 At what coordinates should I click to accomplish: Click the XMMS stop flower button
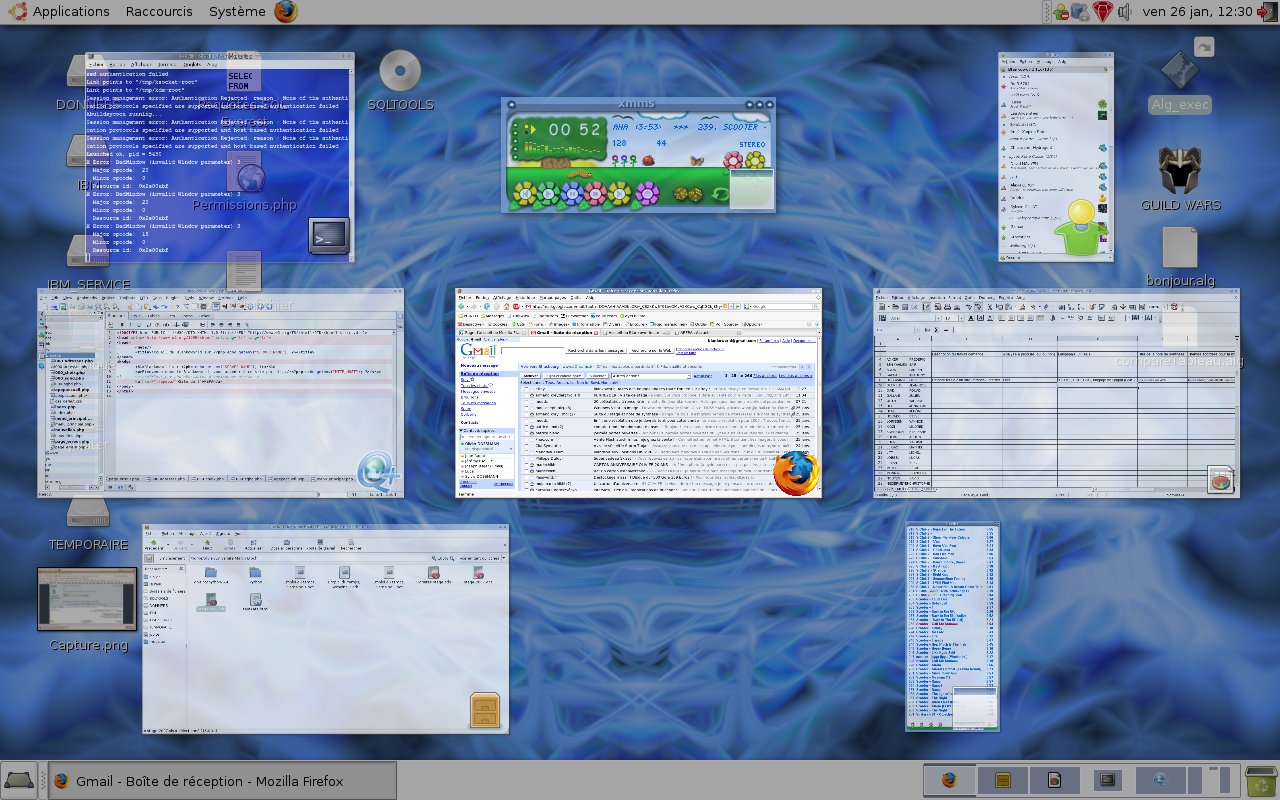tap(596, 193)
